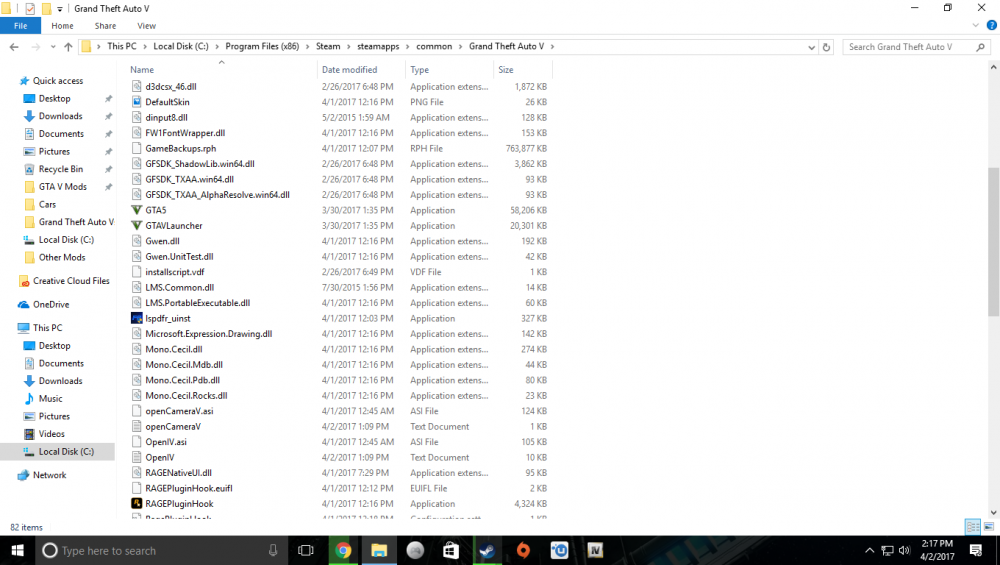Screen dimensions: 1000x565
Task: Expand the chevron after Steam in path
Action: 348,47
